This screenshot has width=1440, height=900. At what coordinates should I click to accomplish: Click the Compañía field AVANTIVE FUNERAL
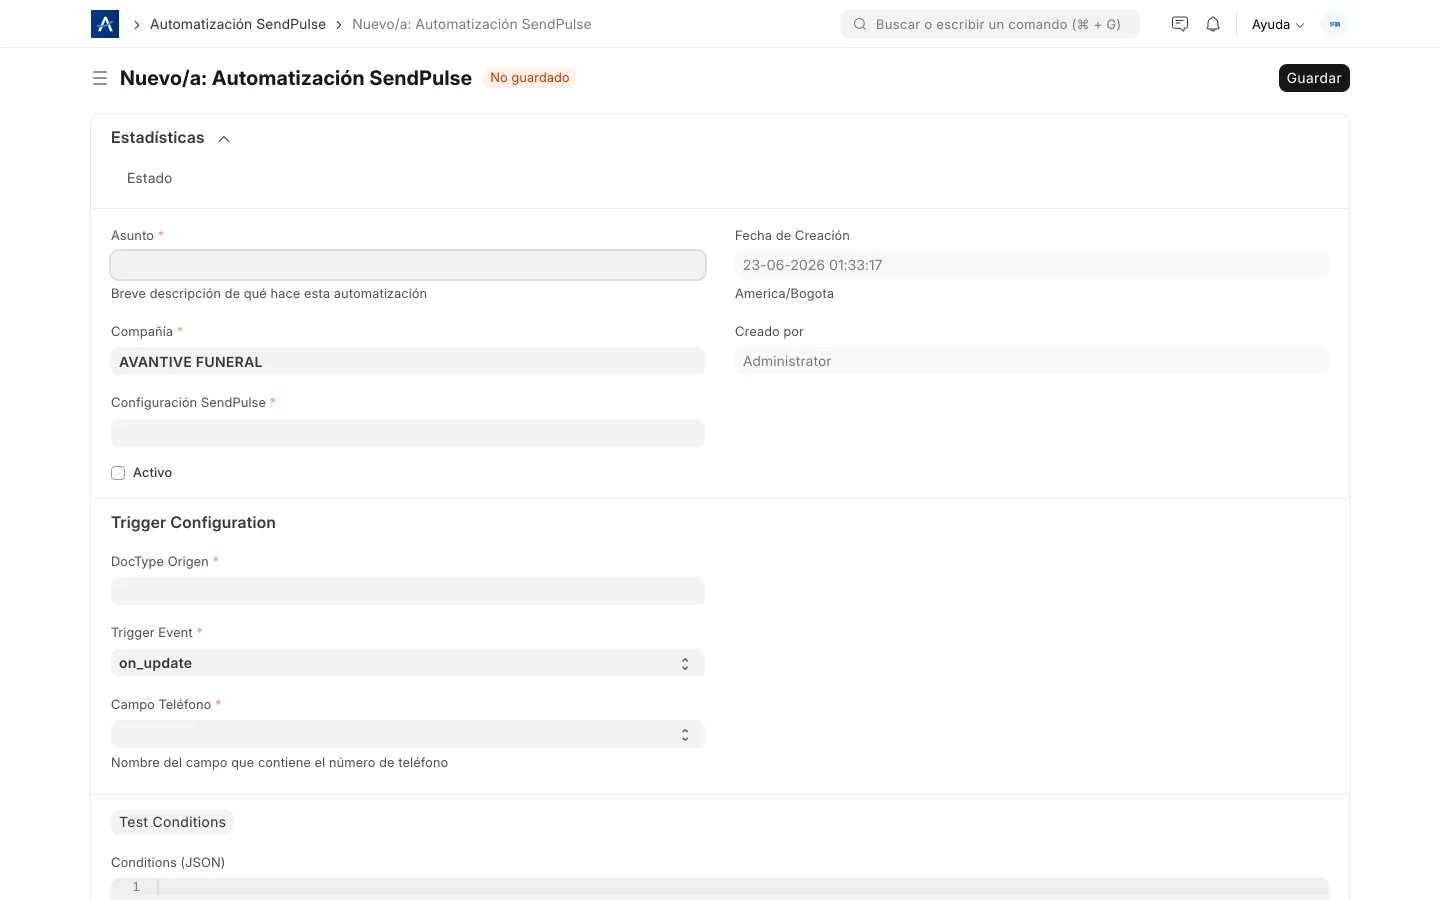(408, 361)
